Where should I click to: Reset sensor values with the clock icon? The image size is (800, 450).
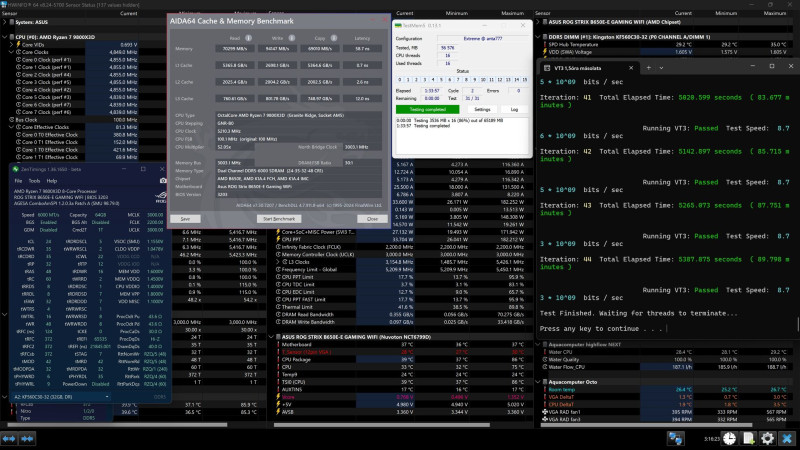(x=729, y=438)
